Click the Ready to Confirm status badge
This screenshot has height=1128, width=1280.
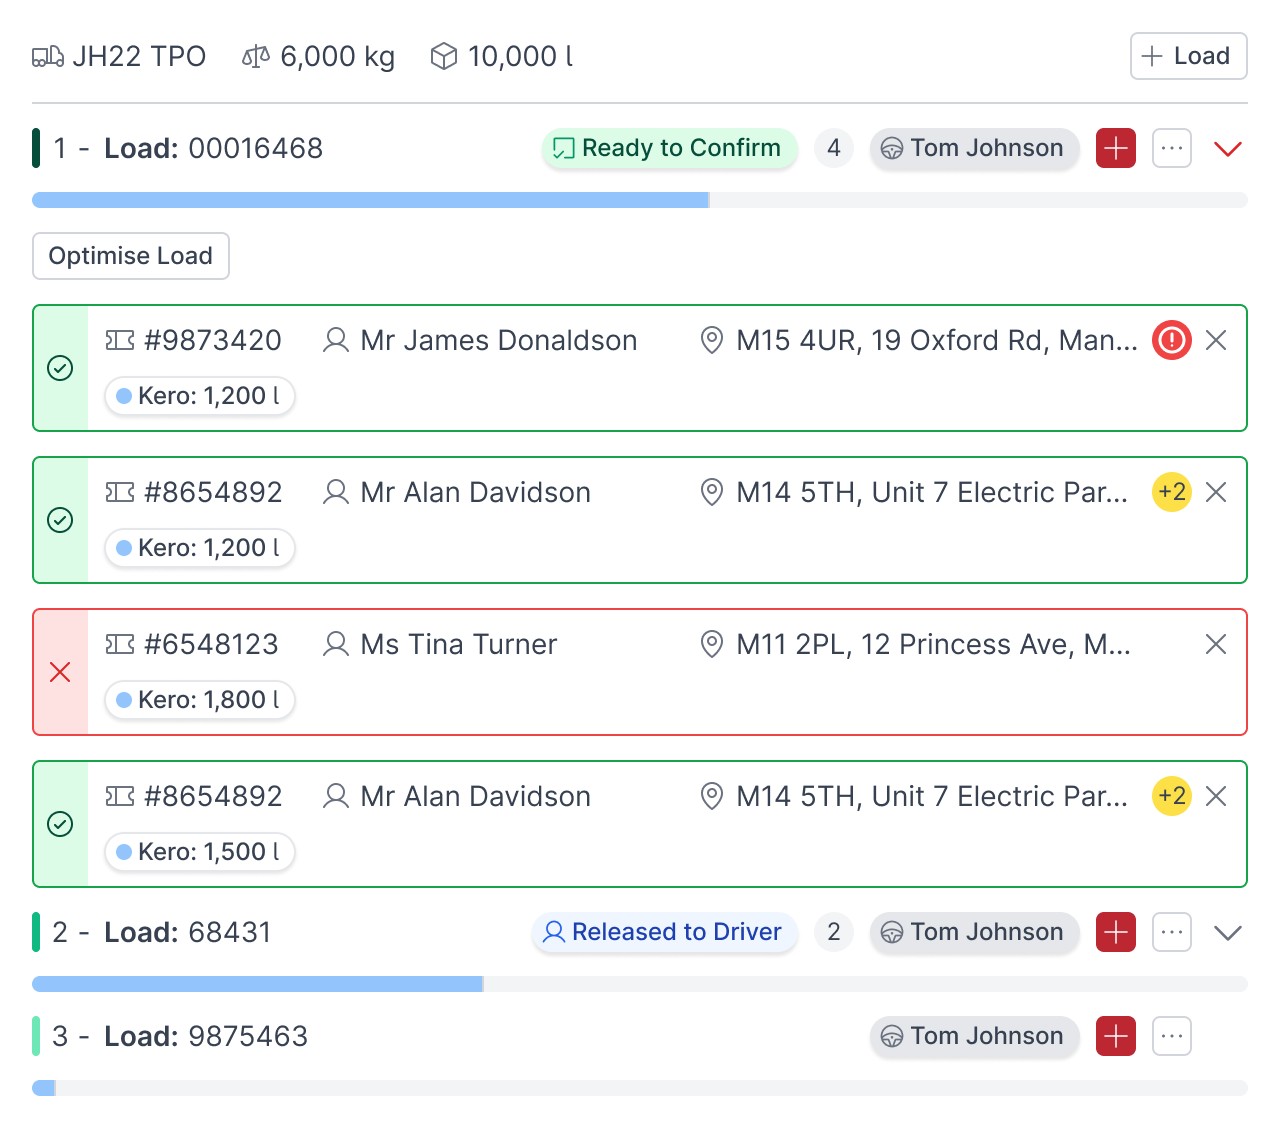669,148
